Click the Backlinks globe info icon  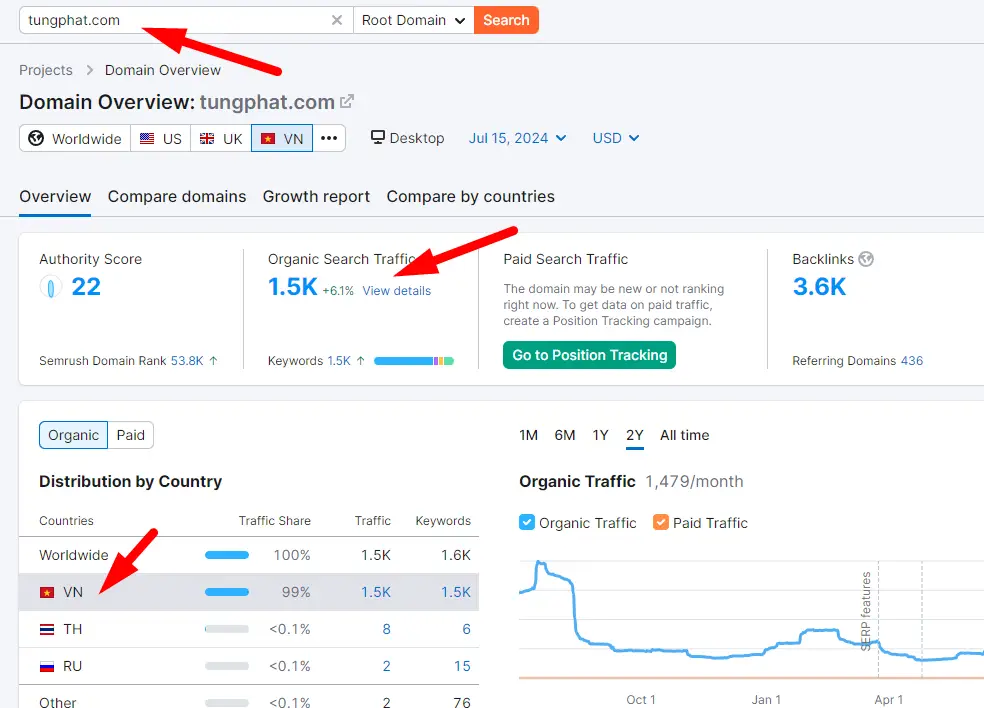(866, 259)
